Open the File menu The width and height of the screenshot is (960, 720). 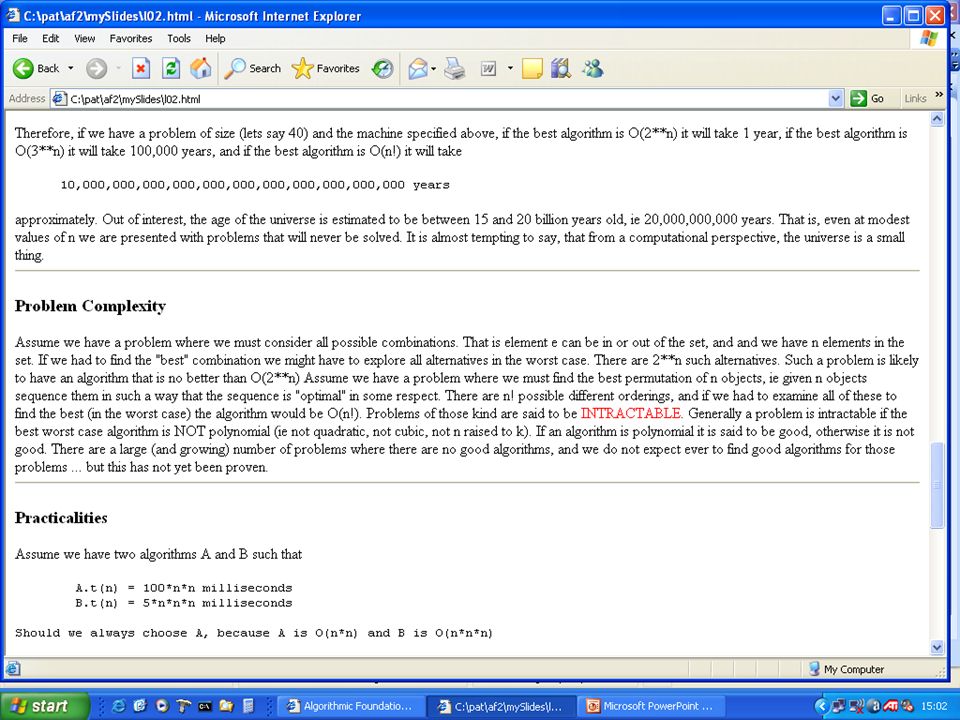20,39
